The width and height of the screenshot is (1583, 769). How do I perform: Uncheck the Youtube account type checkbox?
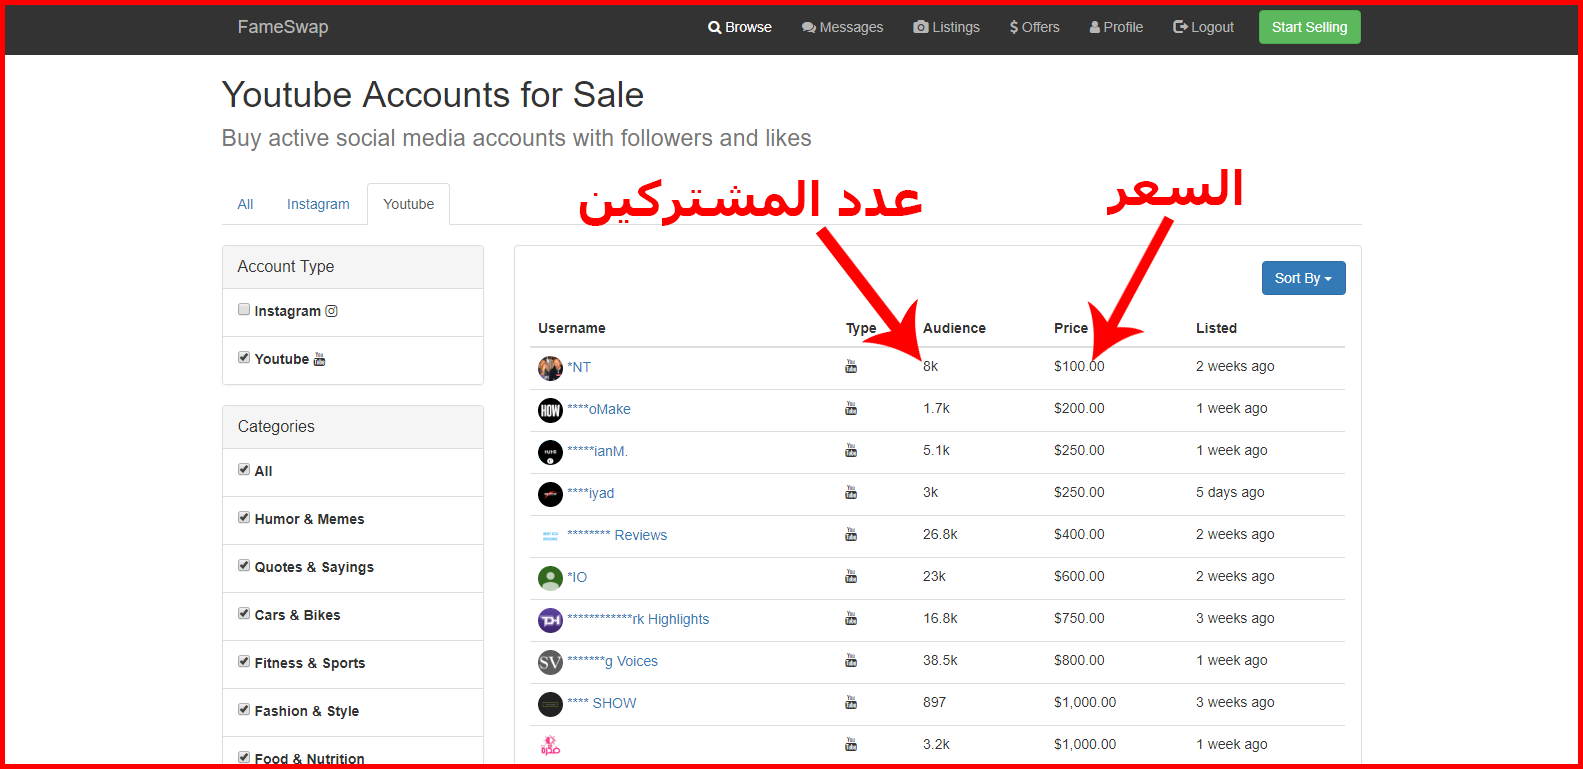244,358
